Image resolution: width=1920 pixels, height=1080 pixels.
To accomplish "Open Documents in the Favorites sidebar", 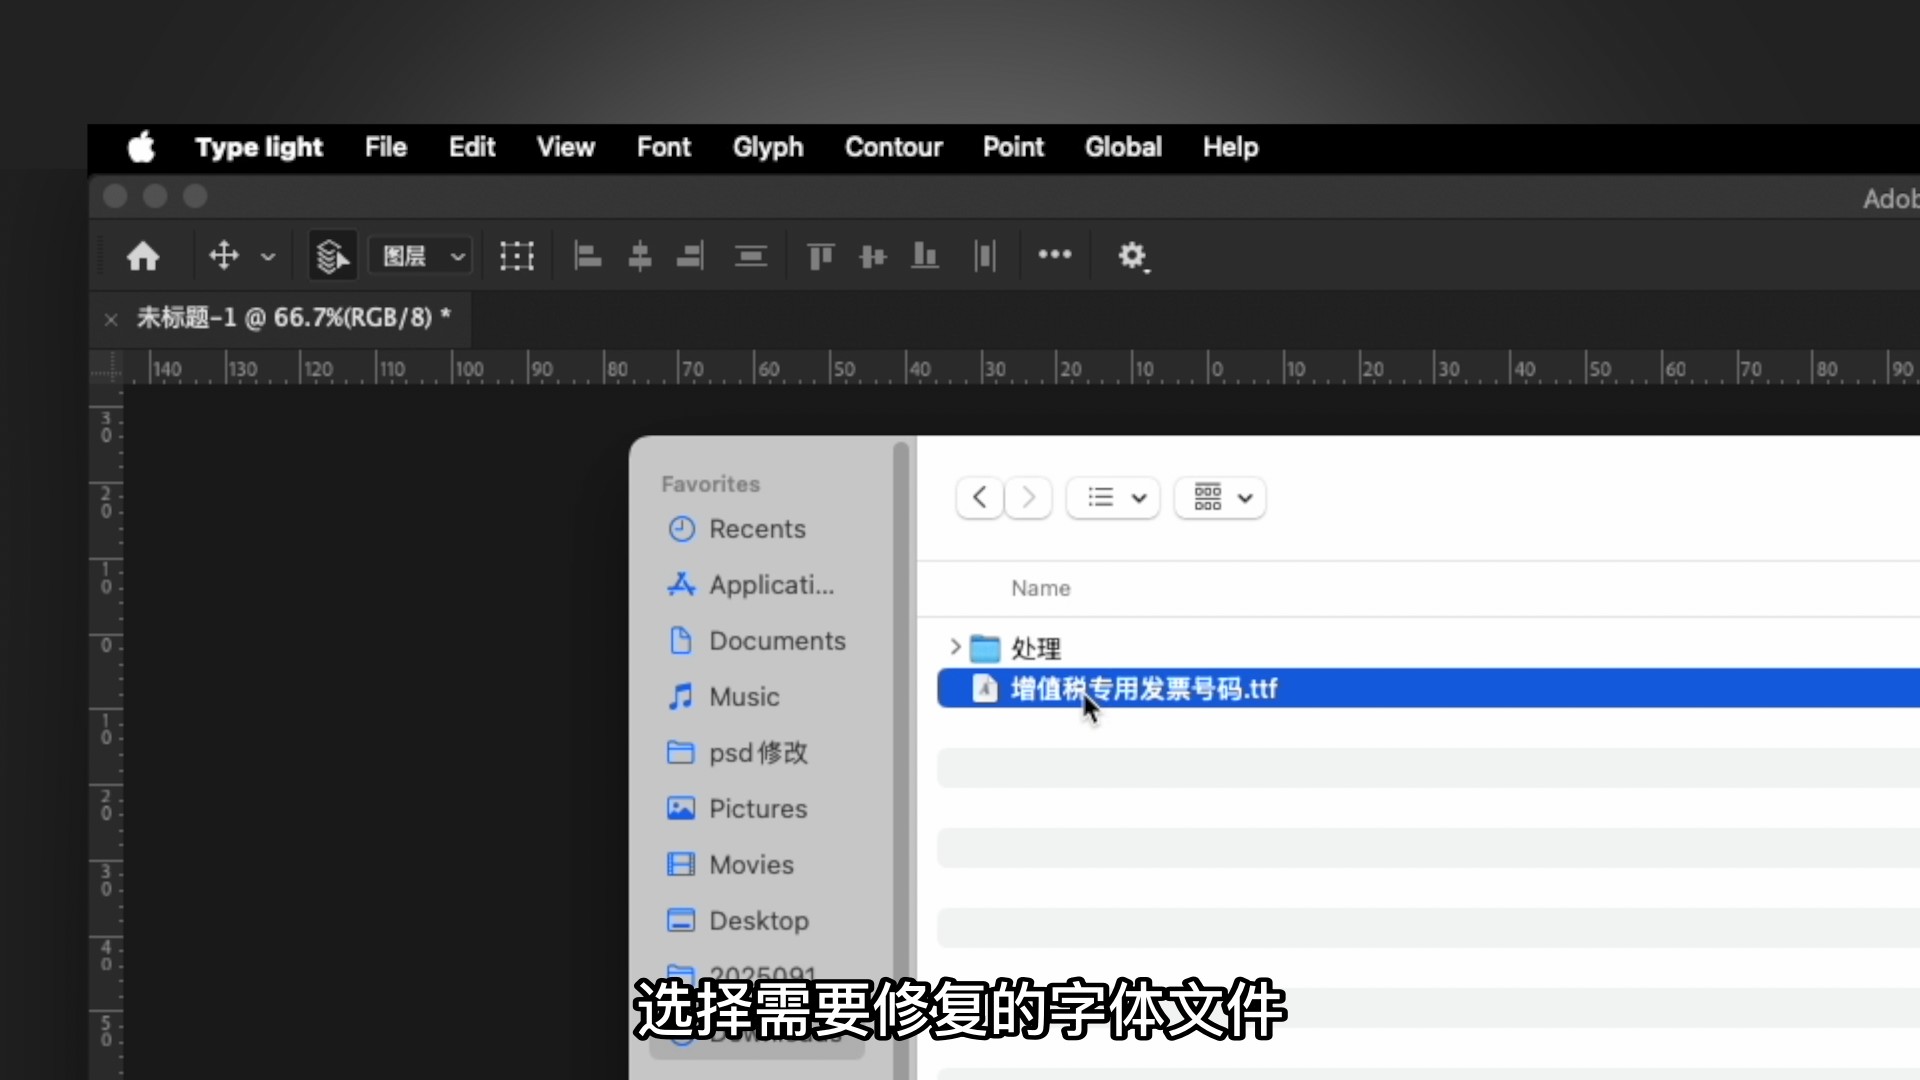I will tap(776, 641).
